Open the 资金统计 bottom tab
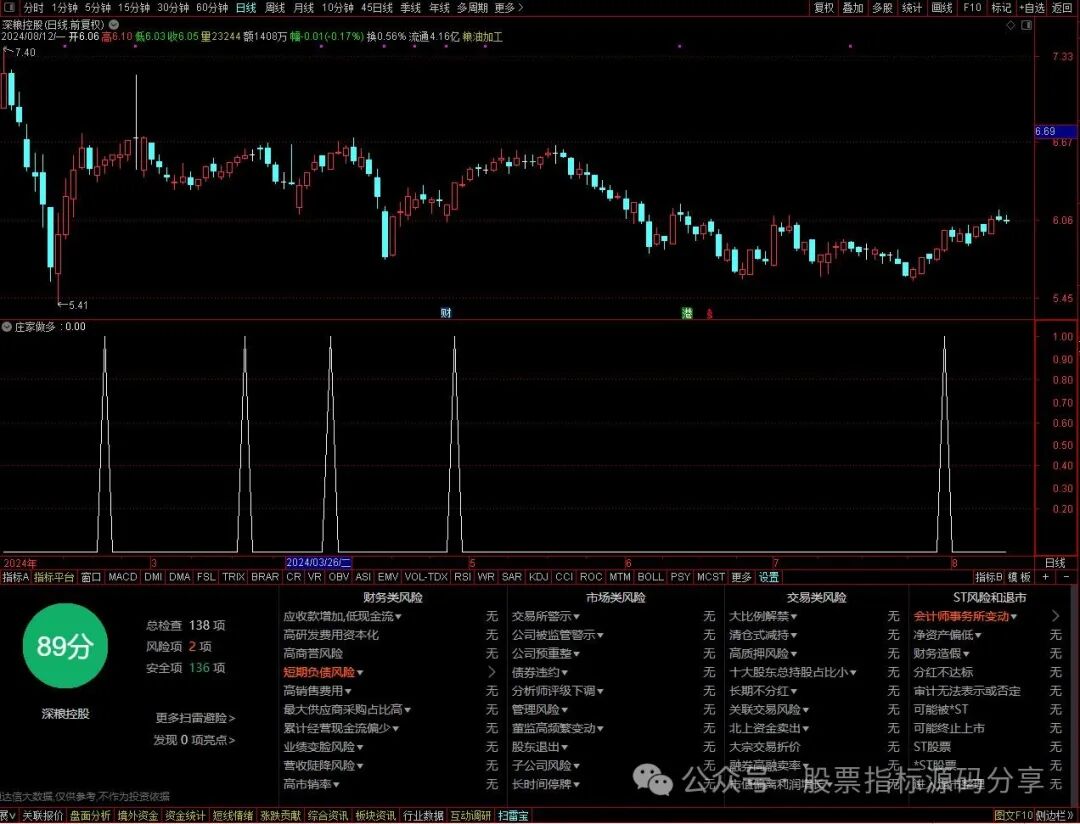 tap(185, 816)
